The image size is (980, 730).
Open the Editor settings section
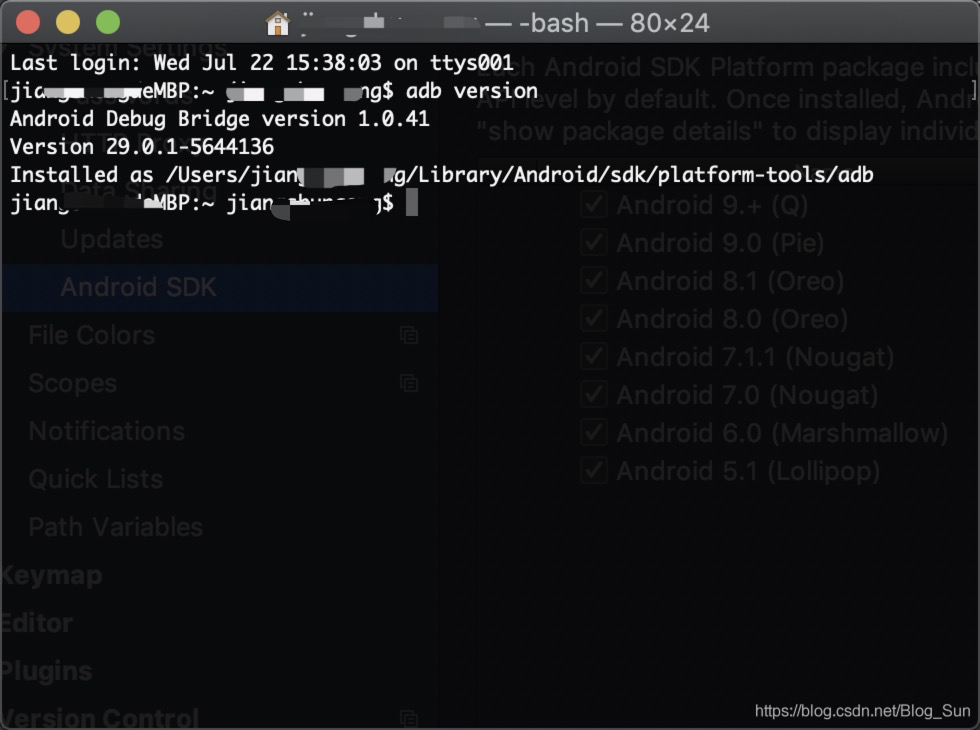[36, 623]
